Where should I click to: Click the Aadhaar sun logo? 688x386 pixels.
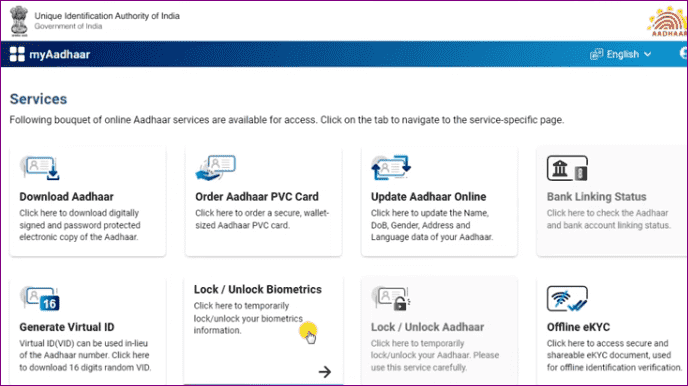[667, 21]
